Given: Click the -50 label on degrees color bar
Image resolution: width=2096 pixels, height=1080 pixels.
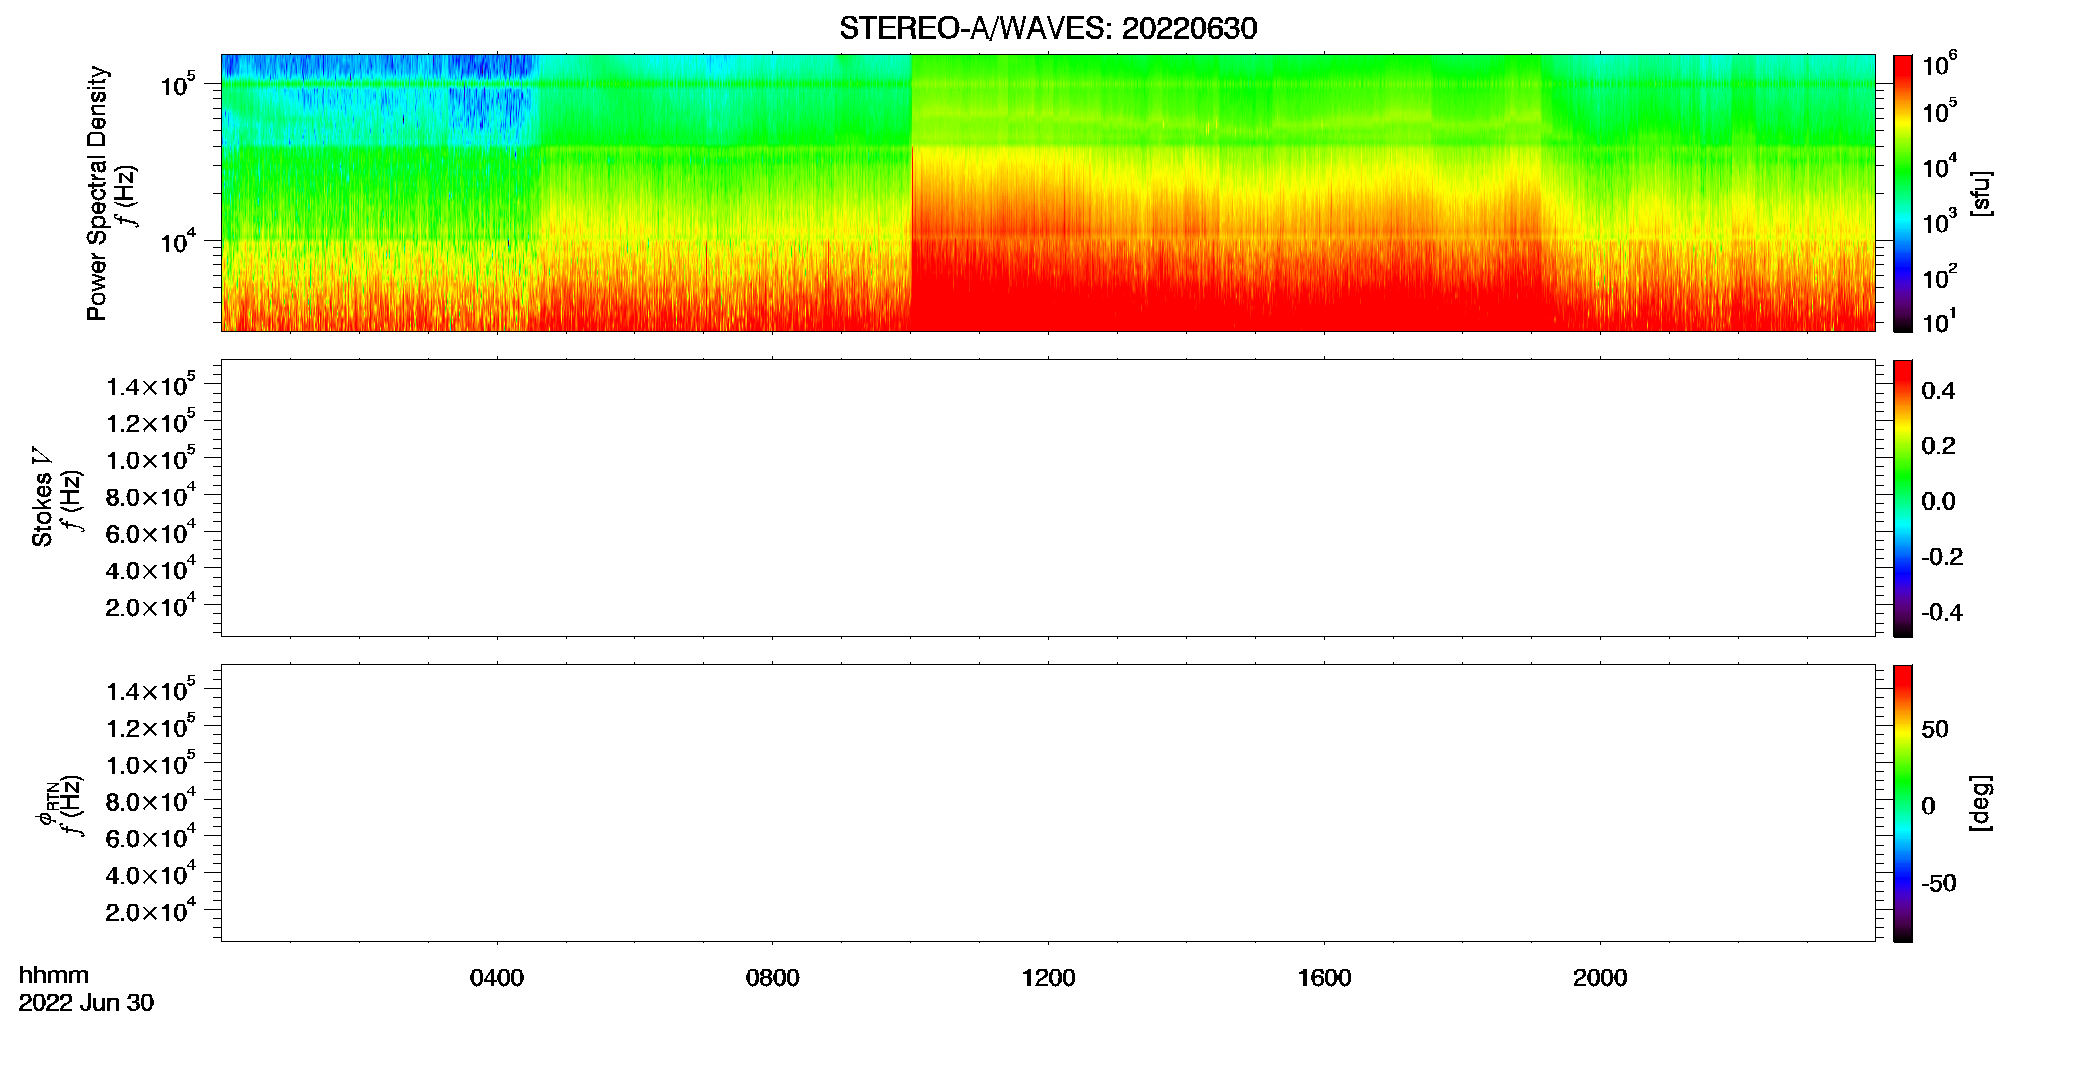Looking at the screenshot, I should pyautogui.click(x=1939, y=883).
